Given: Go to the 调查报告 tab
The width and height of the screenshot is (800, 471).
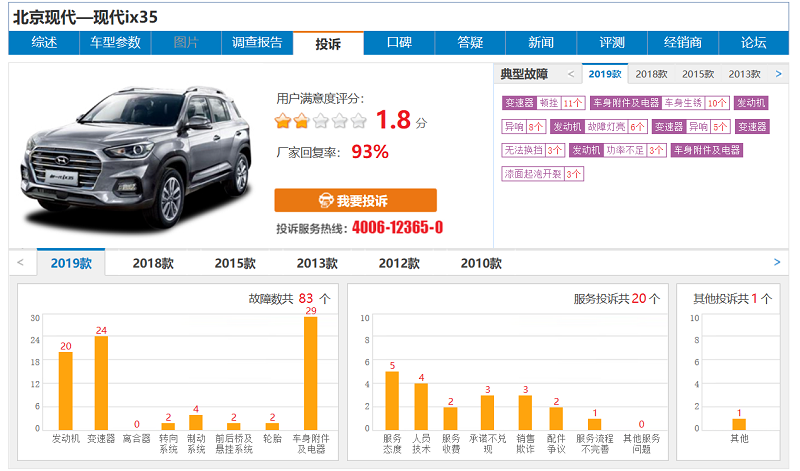Looking at the screenshot, I should [257, 43].
